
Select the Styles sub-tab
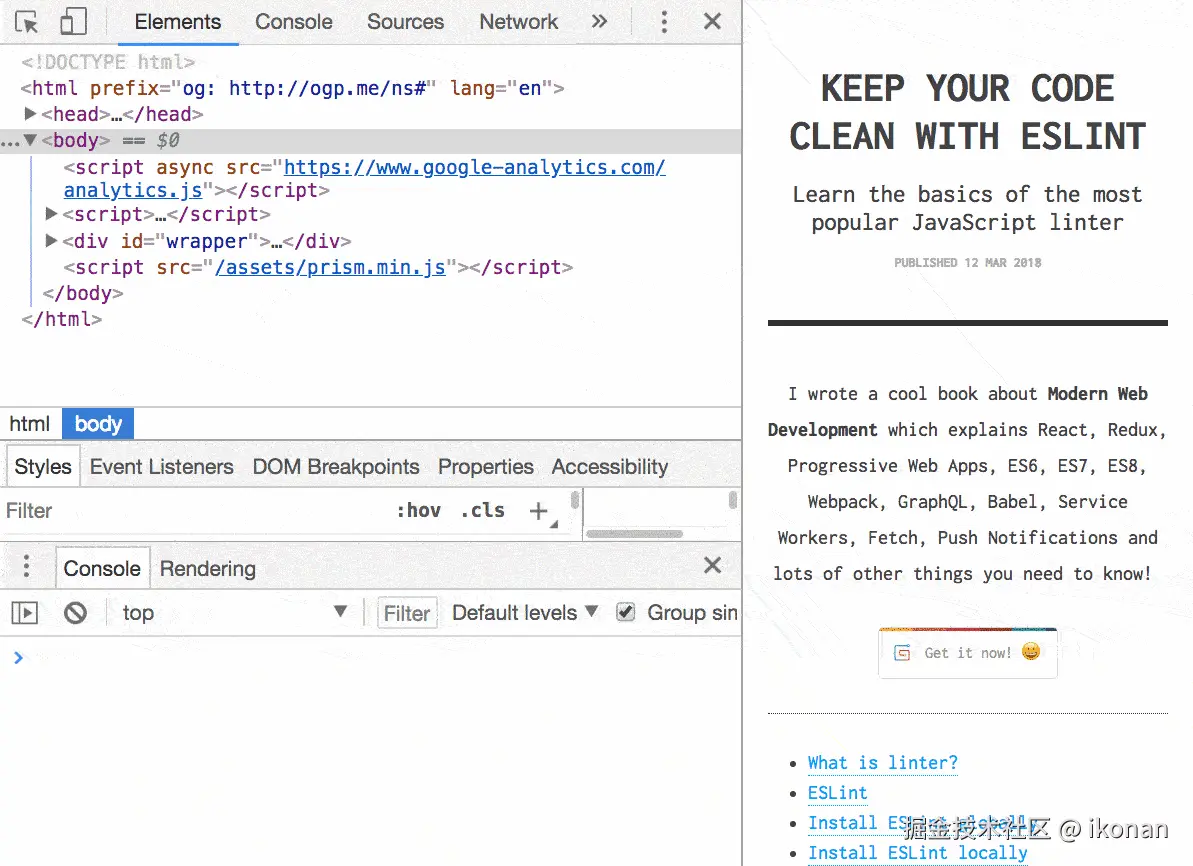coord(43,466)
